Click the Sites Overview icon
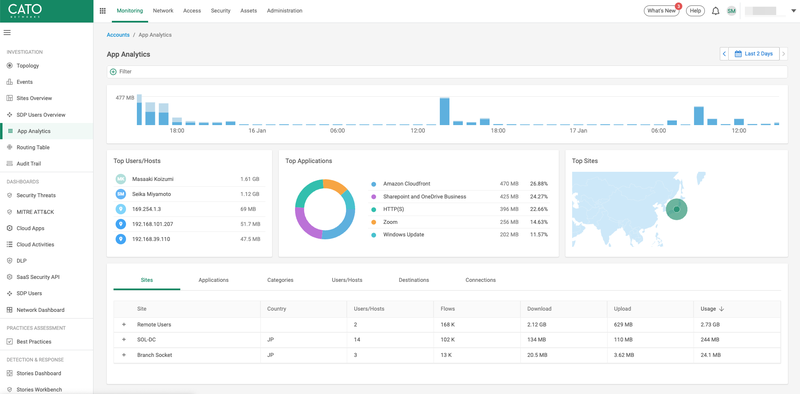Viewport: 800px width, 394px height. click(x=10, y=98)
